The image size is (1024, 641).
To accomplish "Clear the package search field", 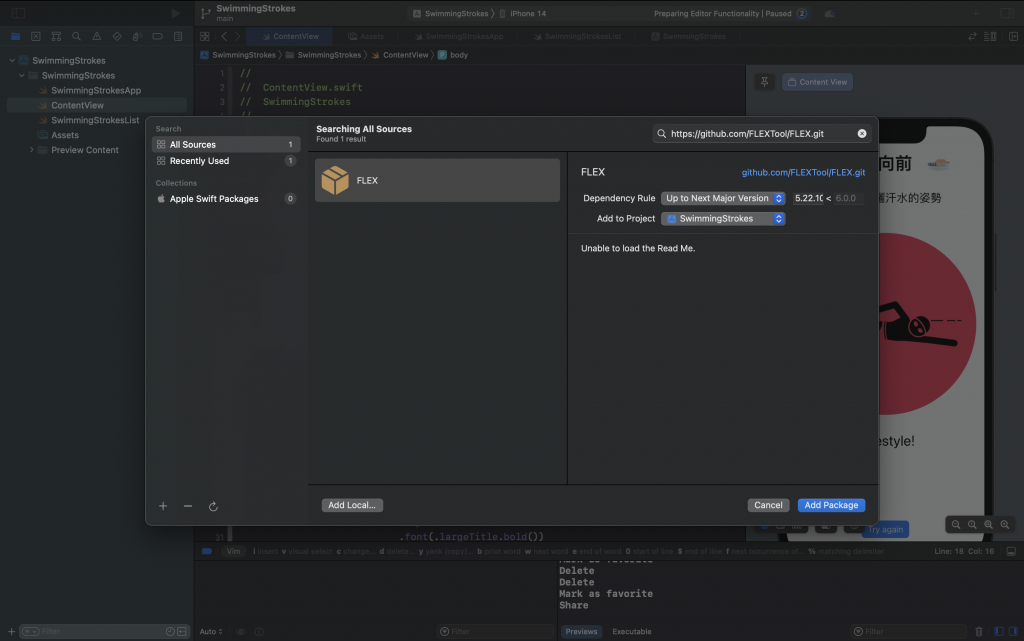I will pyautogui.click(x=862, y=133).
